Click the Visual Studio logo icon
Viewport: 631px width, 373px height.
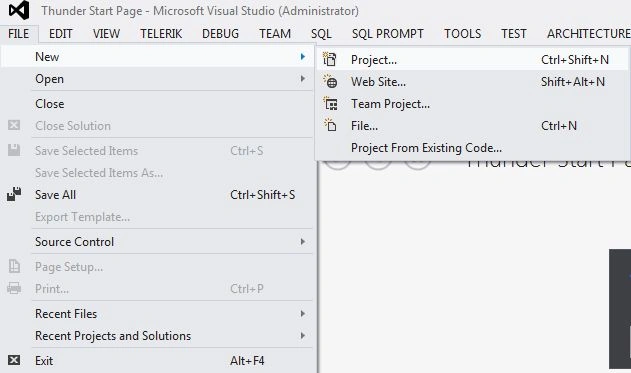[19, 10]
